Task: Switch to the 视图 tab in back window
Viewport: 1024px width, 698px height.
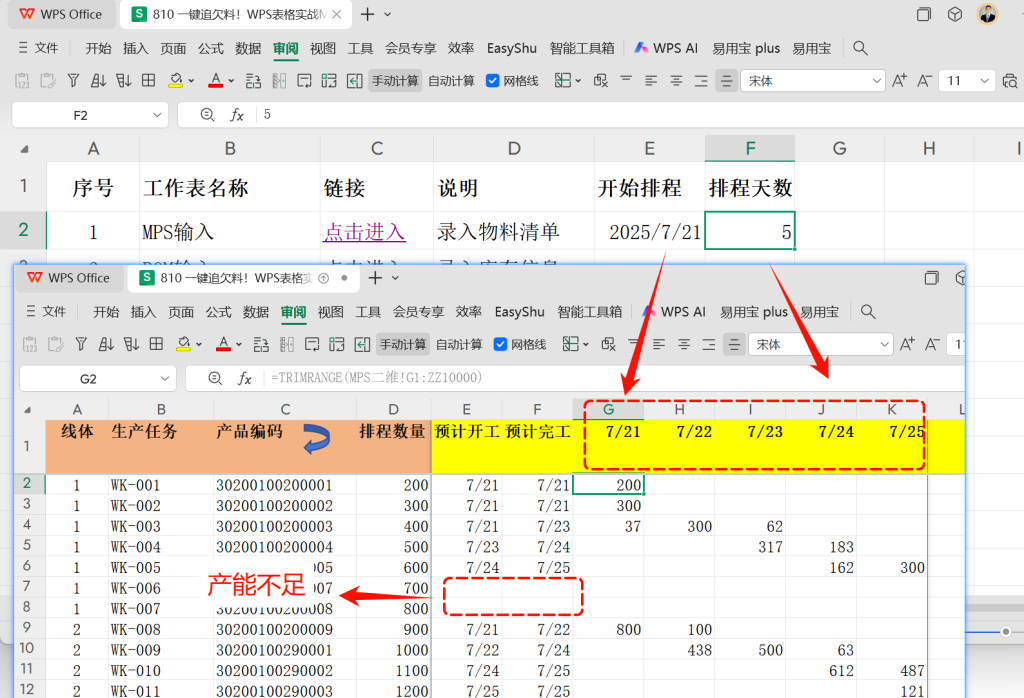Action: point(323,48)
